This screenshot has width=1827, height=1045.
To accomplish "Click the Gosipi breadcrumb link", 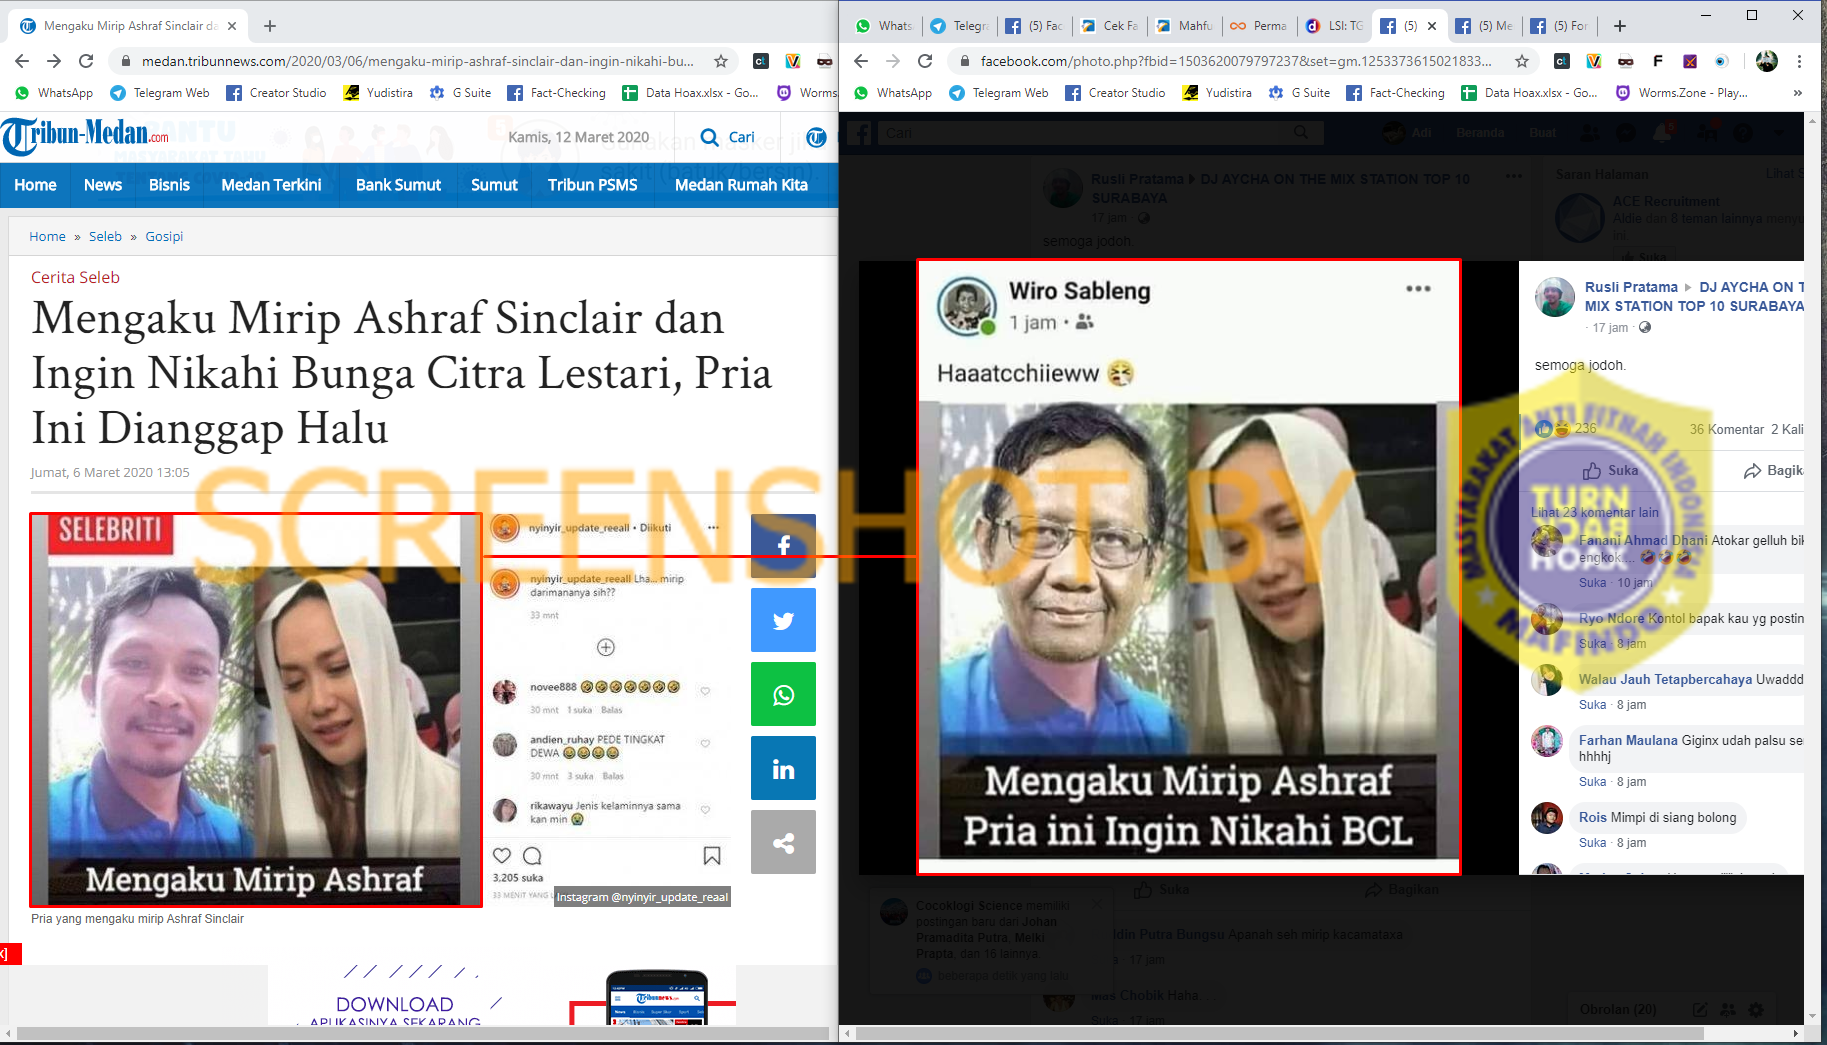I will click(x=164, y=236).
